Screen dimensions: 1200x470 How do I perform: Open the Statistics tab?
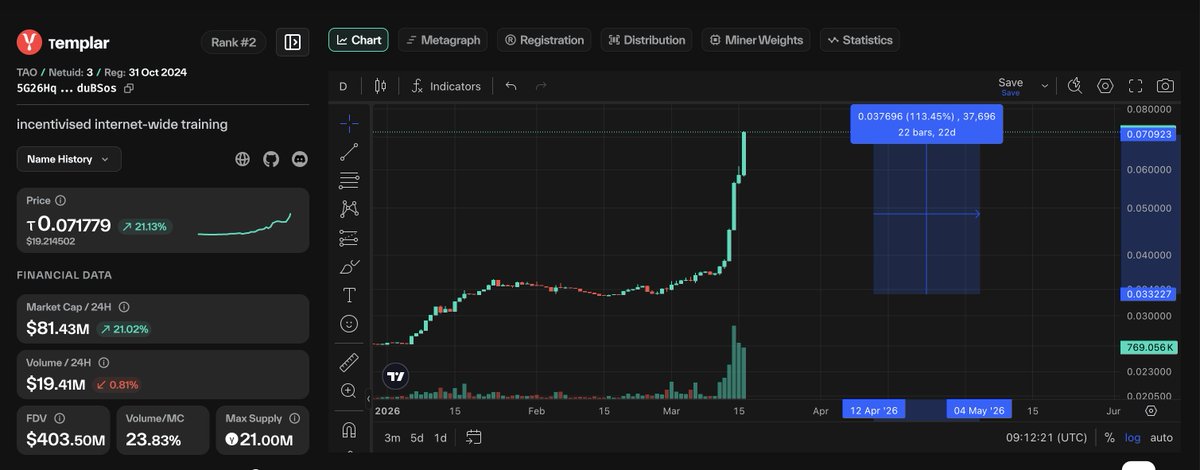(x=859, y=40)
